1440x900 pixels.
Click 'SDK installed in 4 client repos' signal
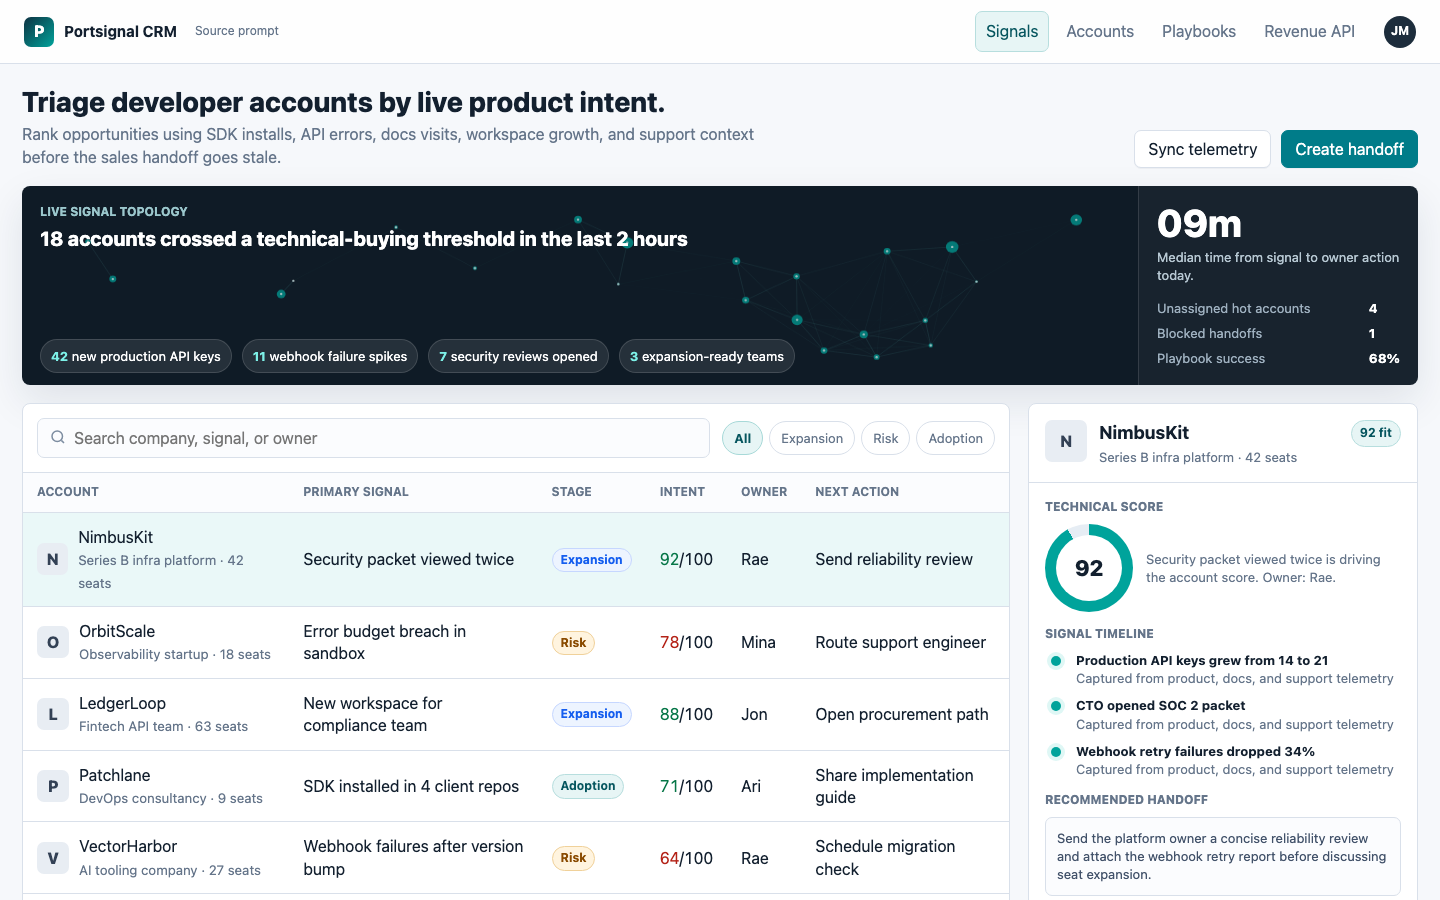[x=411, y=786]
